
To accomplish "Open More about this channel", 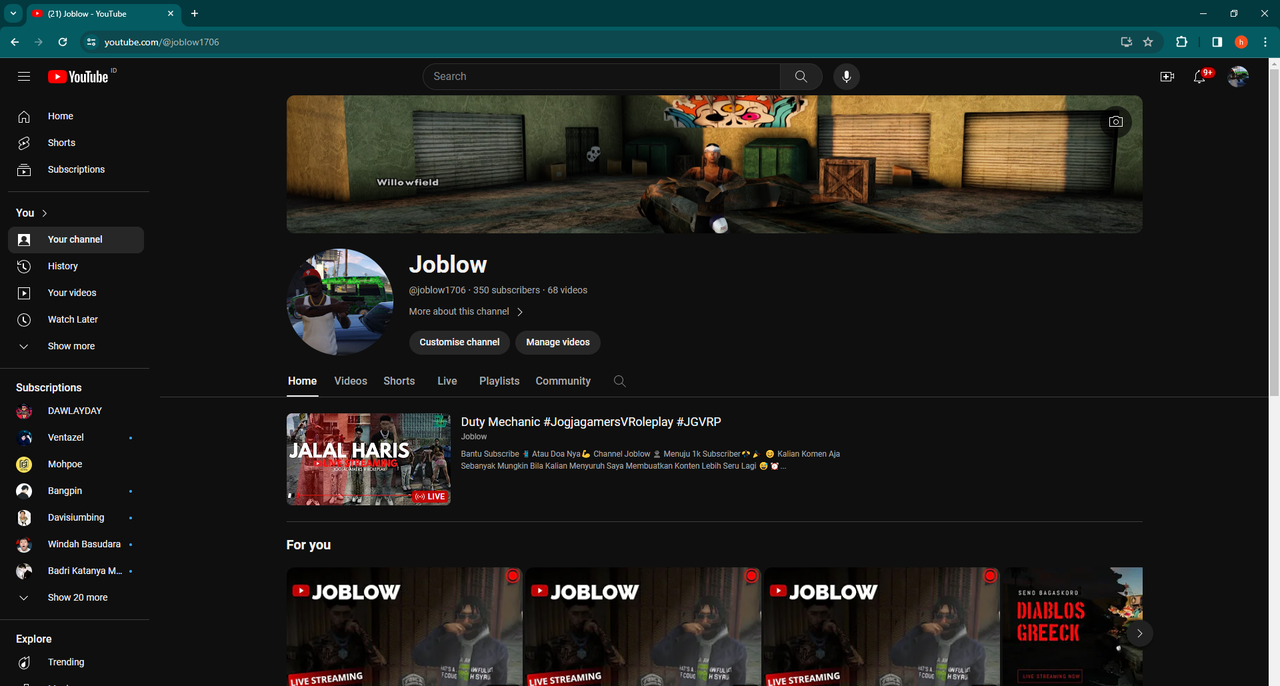I will point(466,312).
